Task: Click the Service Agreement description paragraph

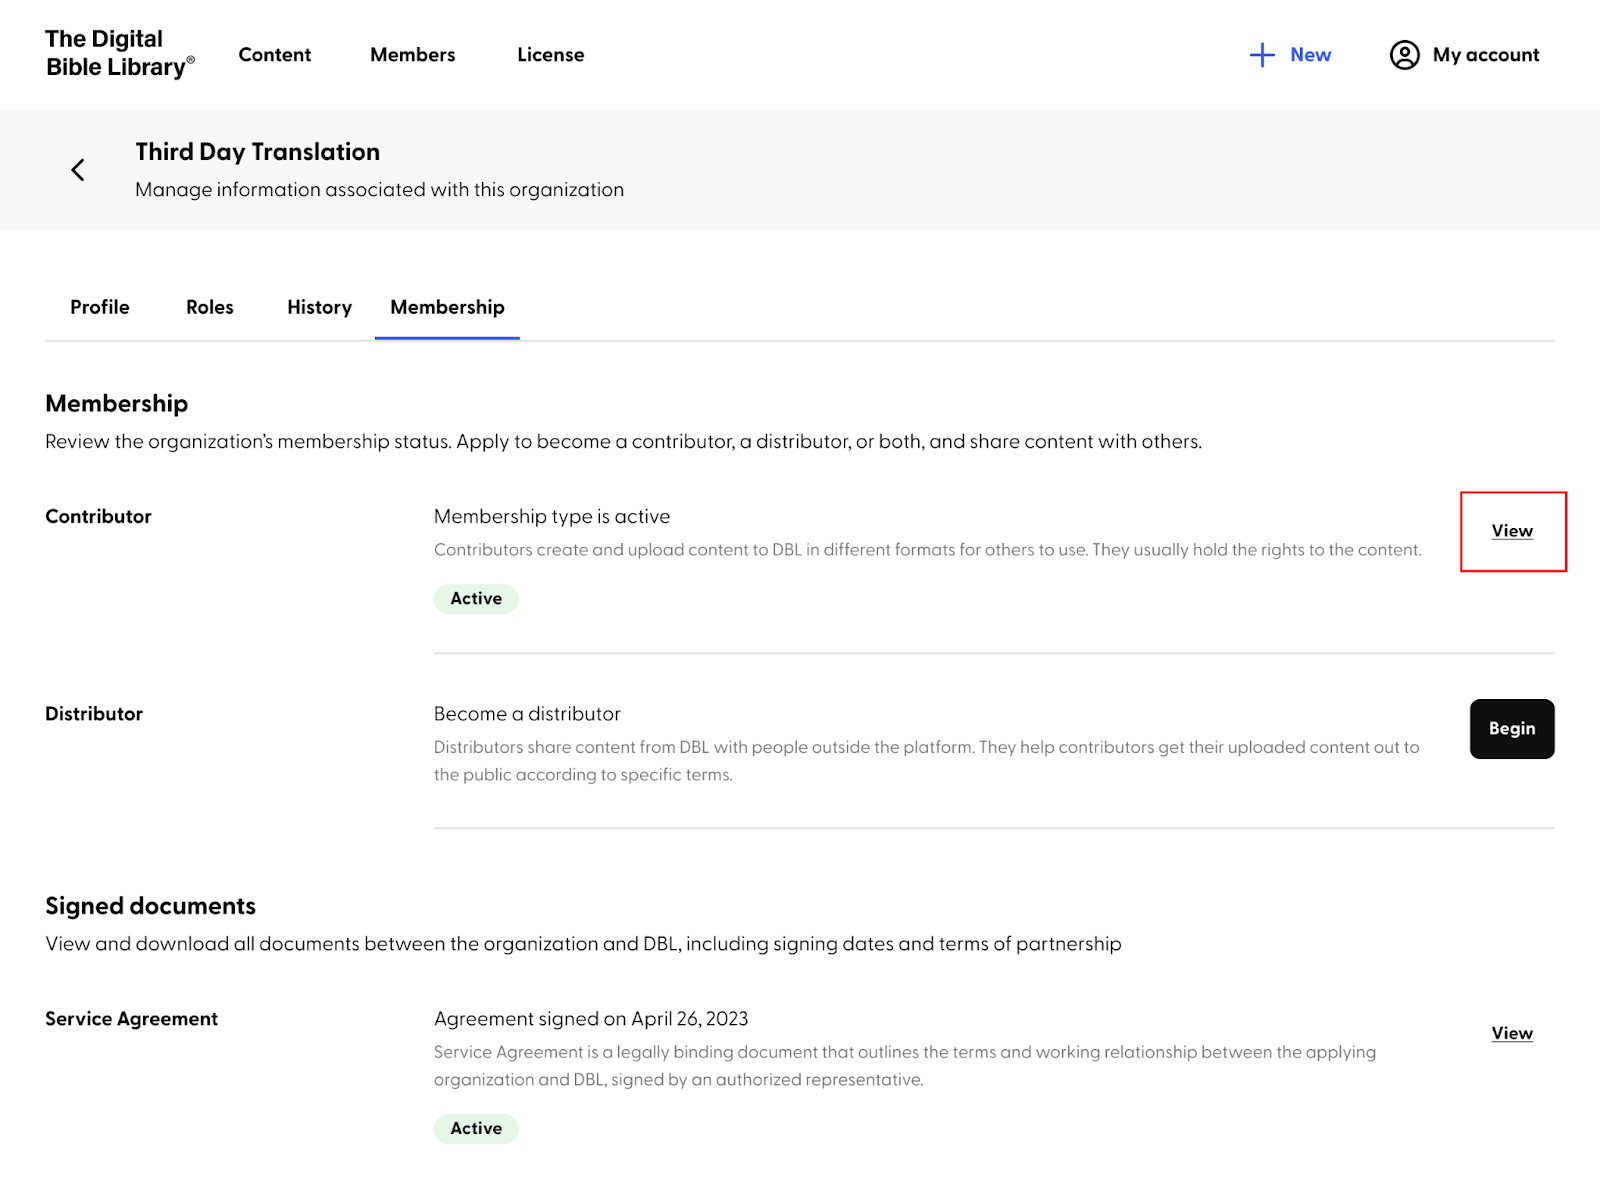Action: pyautogui.click(x=905, y=1066)
